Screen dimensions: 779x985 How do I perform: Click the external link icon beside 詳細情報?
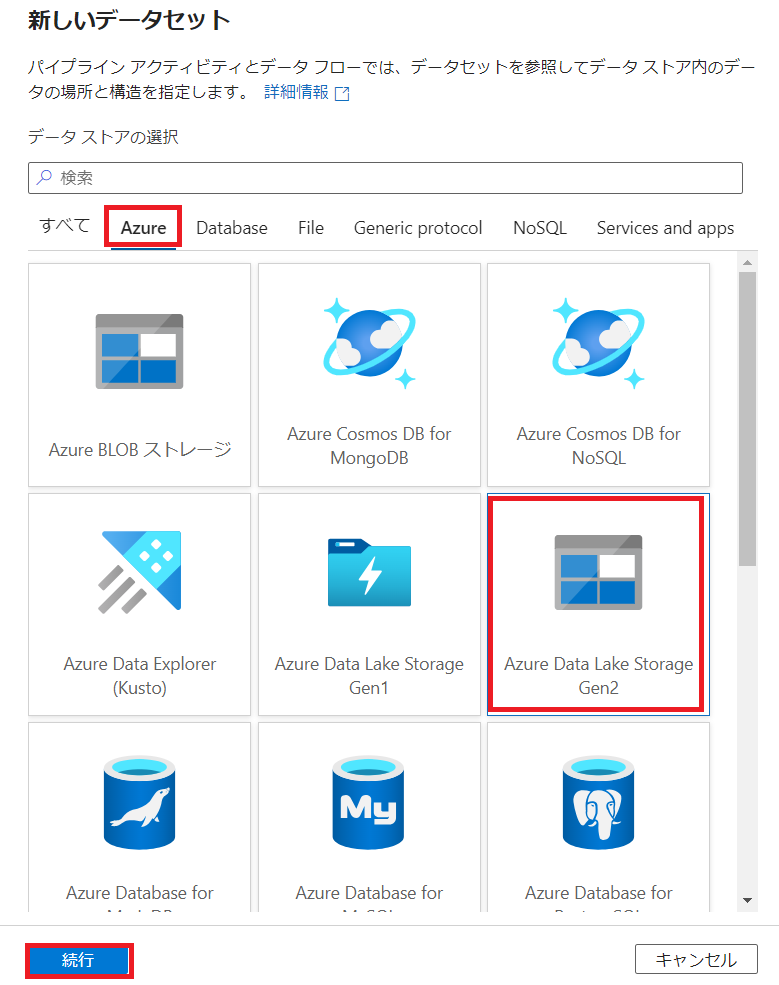point(342,94)
